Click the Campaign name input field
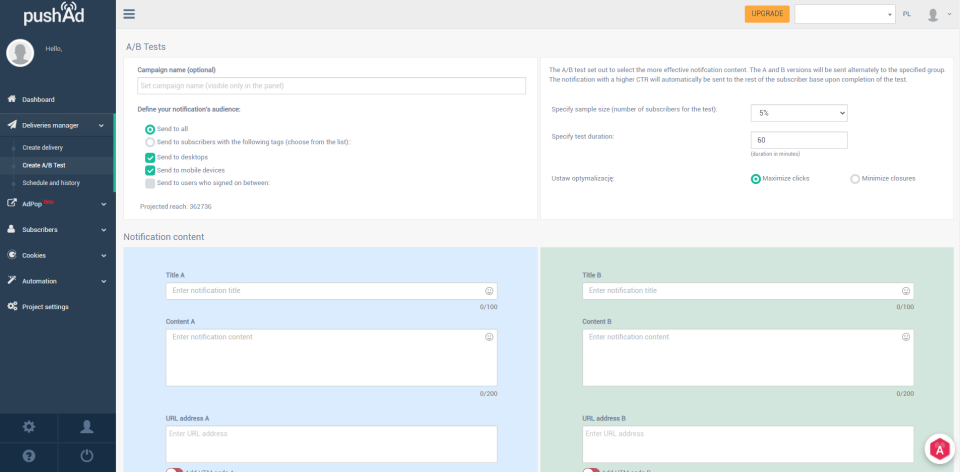This screenshot has height=472, width=960. (331, 86)
